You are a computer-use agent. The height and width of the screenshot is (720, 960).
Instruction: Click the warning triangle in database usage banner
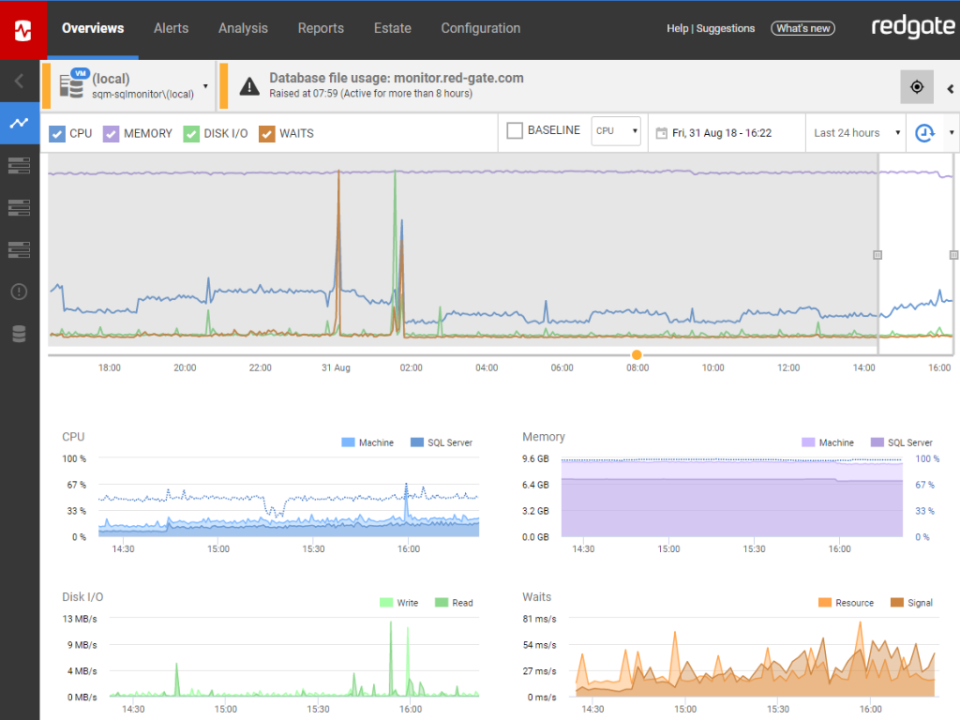coord(246,86)
